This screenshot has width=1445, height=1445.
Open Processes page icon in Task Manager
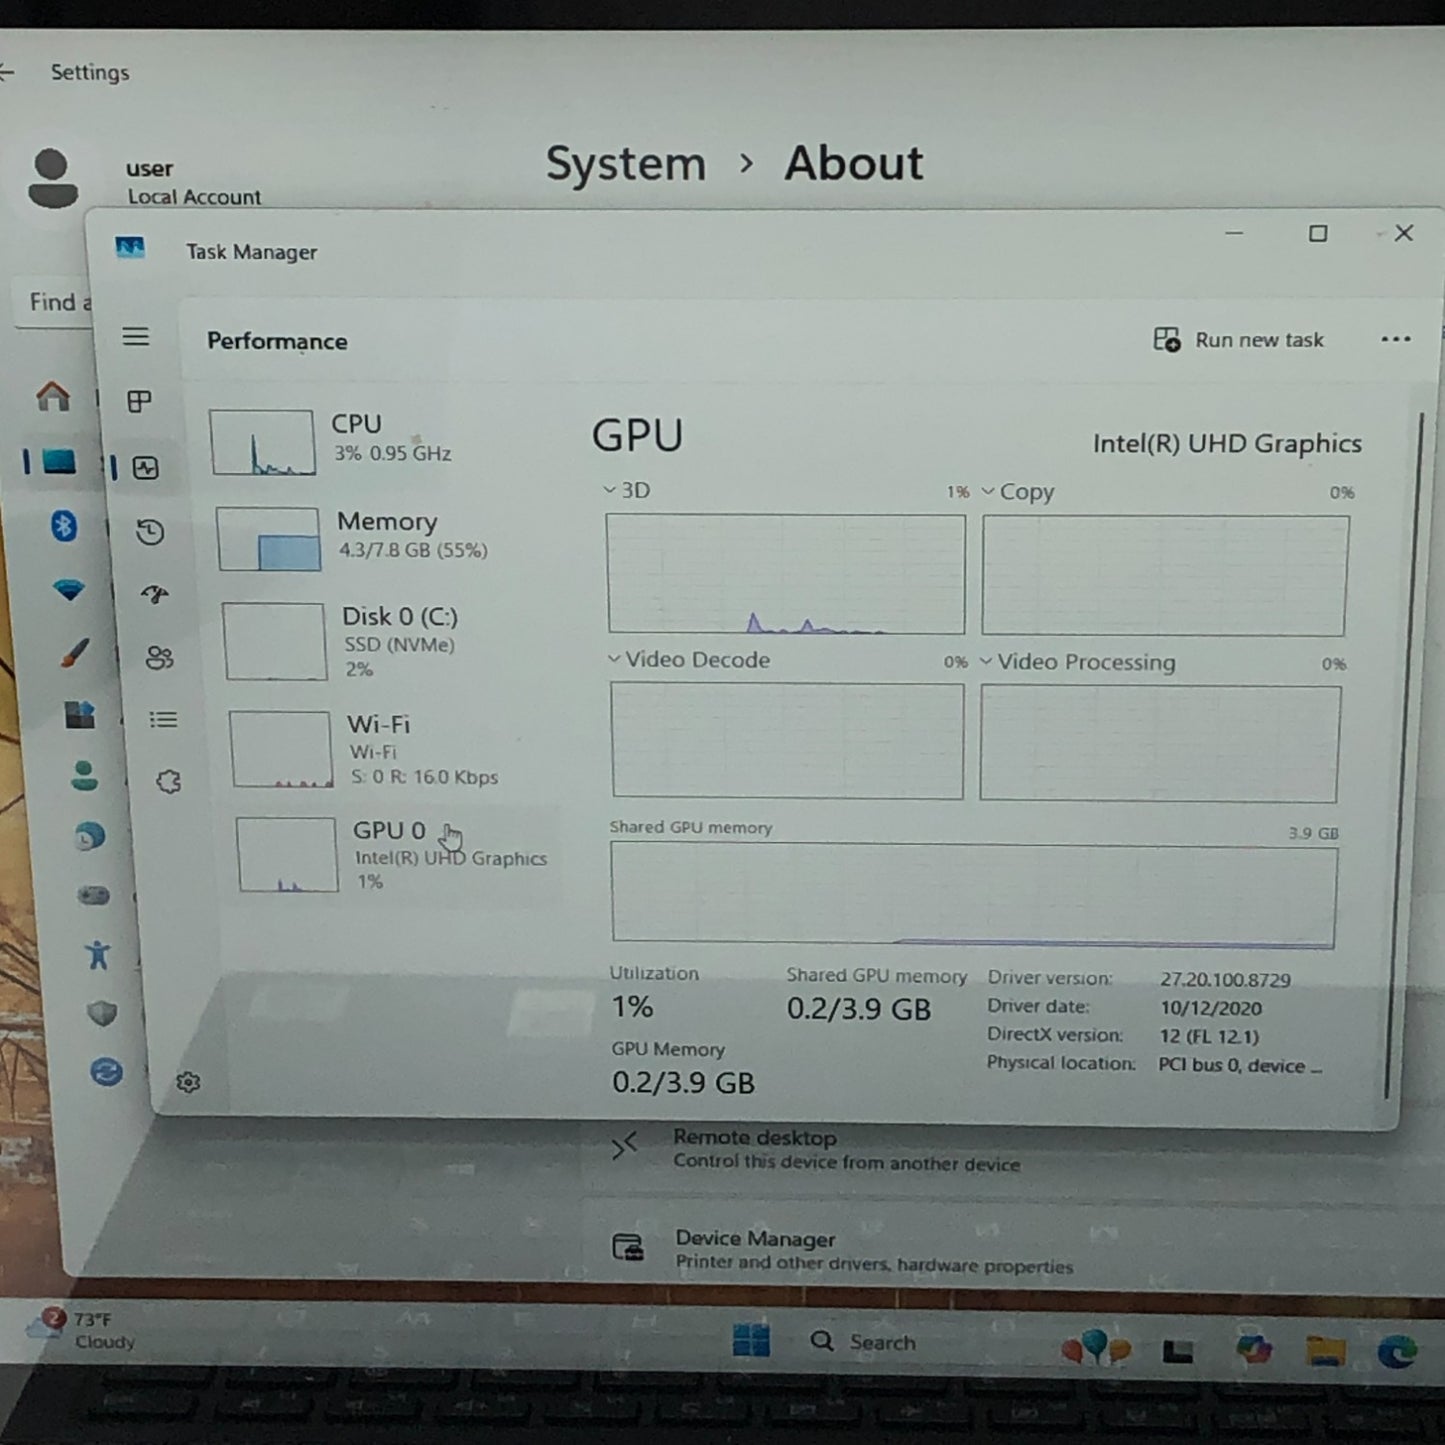pos(140,402)
